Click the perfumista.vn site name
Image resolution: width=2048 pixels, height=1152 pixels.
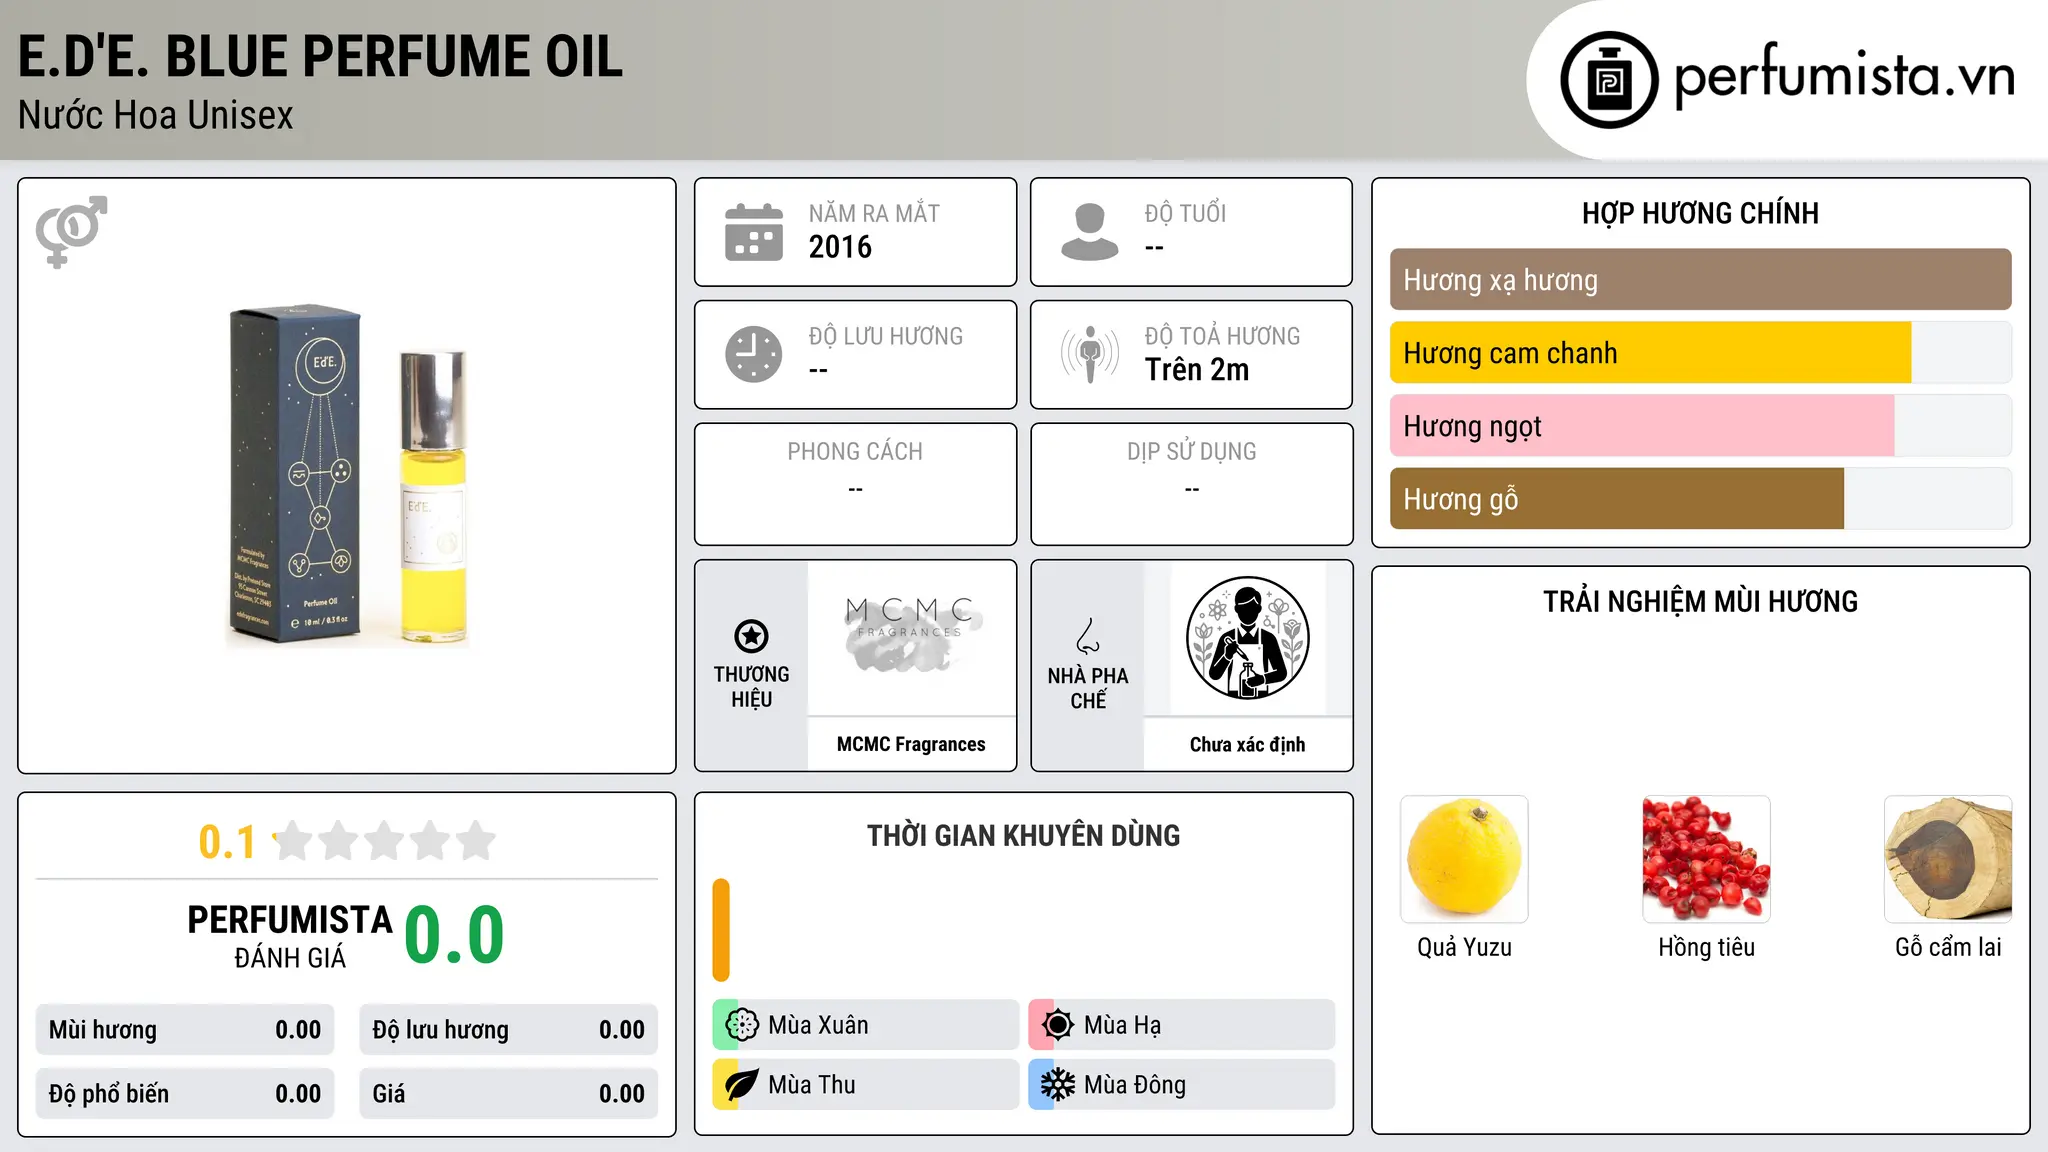1844,76
